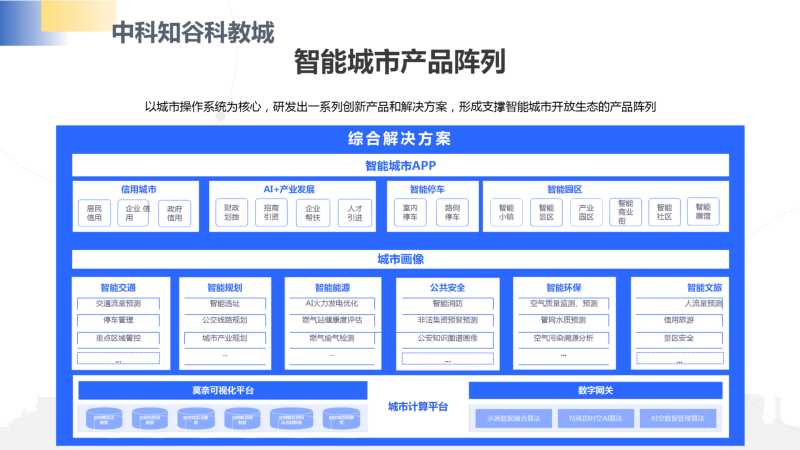Image resolution: width=800 pixels, height=450 pixels.
Task: Select the 政府信用 box
Action: click(174, 213)
